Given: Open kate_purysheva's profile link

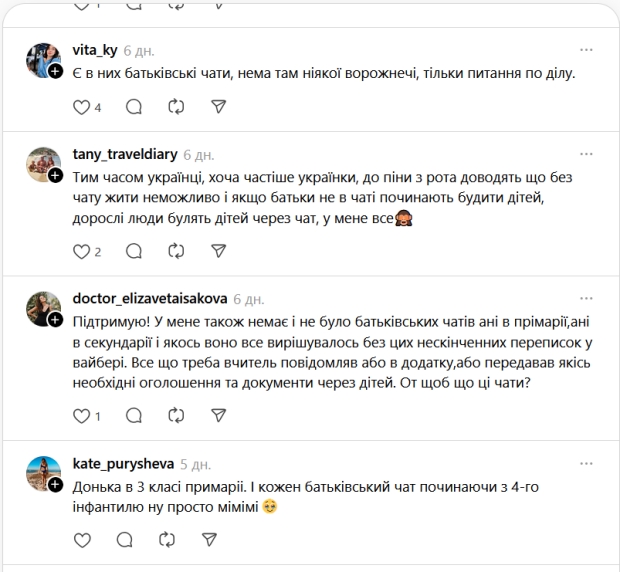Looking at the screenshot, I should tap(124, 464).
